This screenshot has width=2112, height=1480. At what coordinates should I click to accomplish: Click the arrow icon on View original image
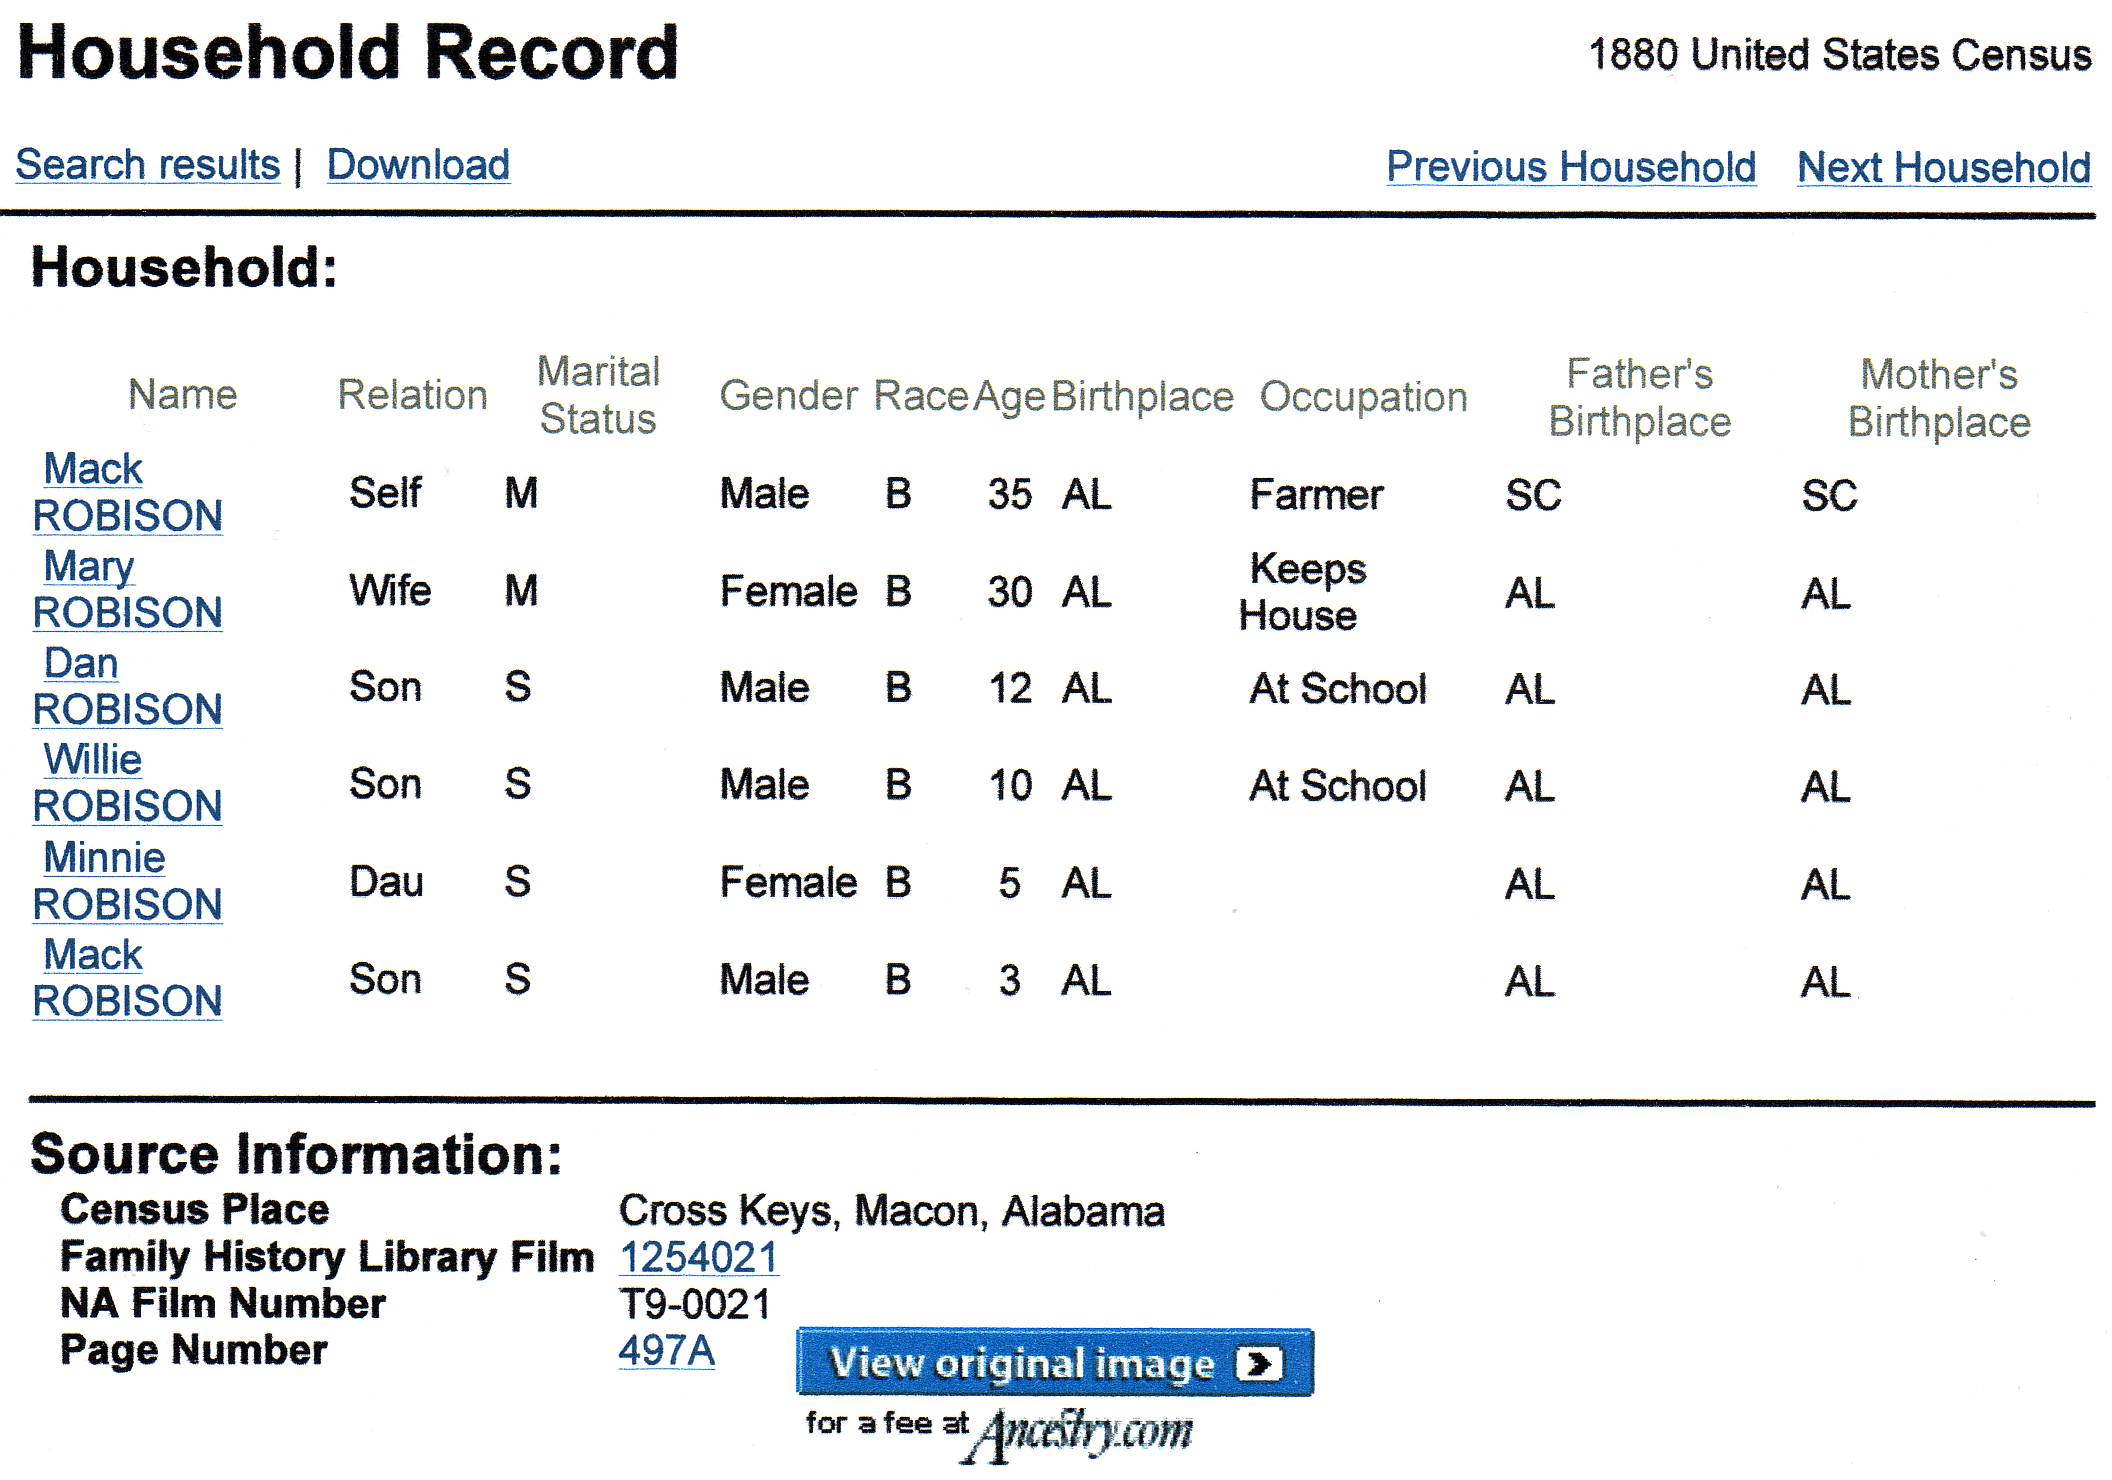1259,1364
